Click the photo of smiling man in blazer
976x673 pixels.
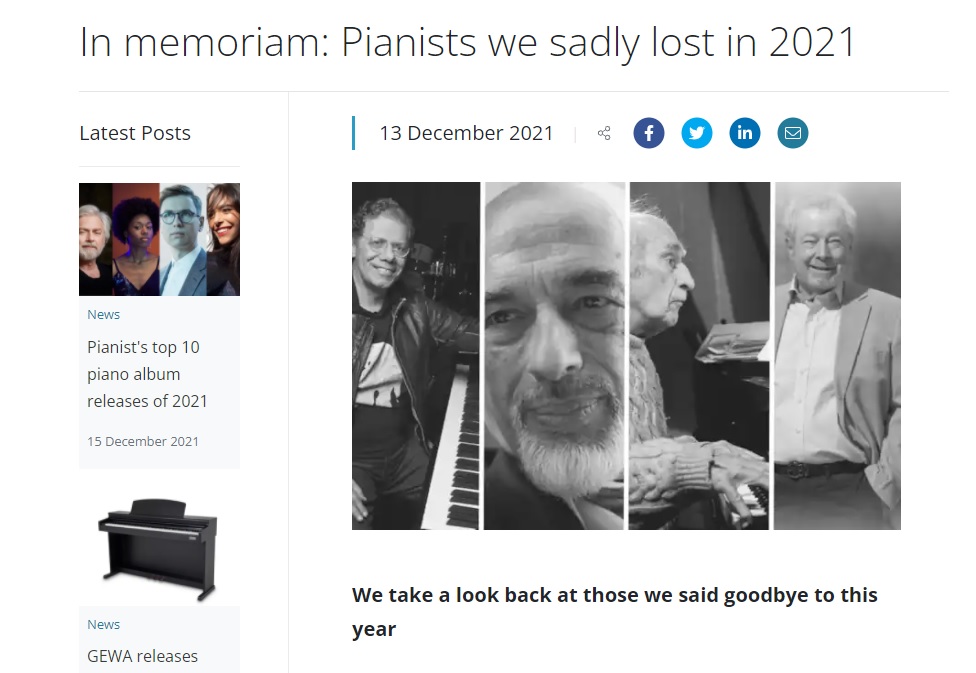[x=837, y=356]
